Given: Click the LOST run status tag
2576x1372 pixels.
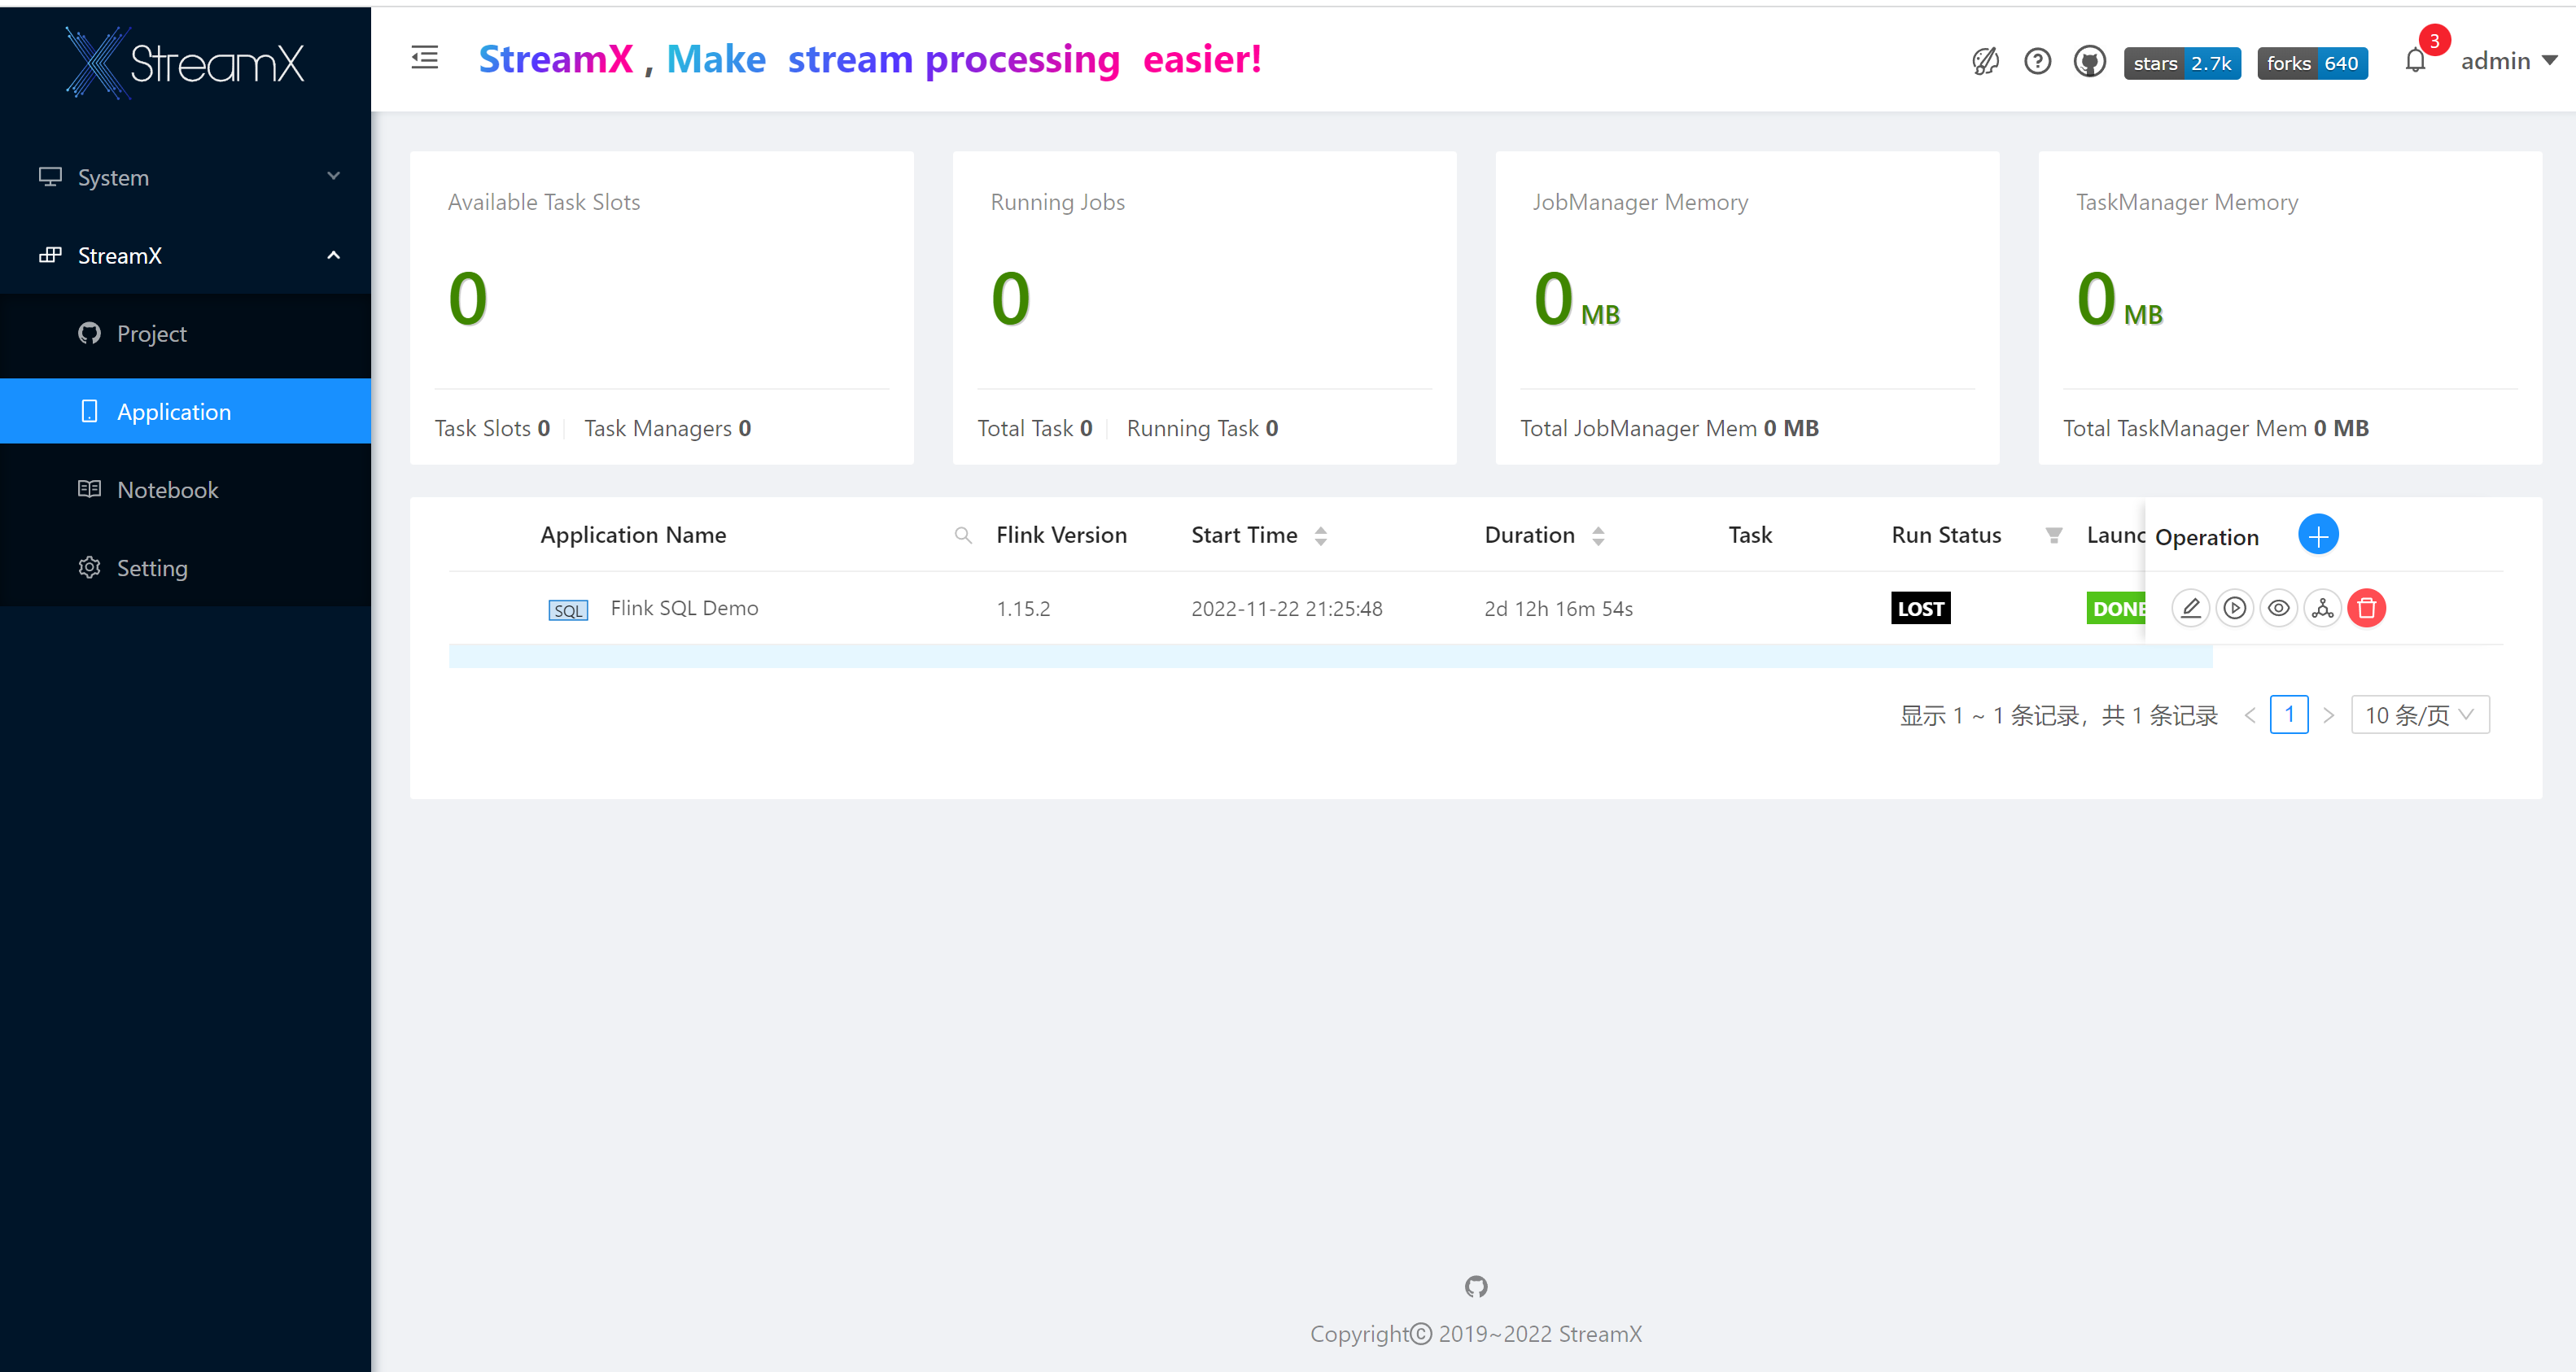Looking at the screenshot, I should pyautogui.click(x=1920, y=608).
